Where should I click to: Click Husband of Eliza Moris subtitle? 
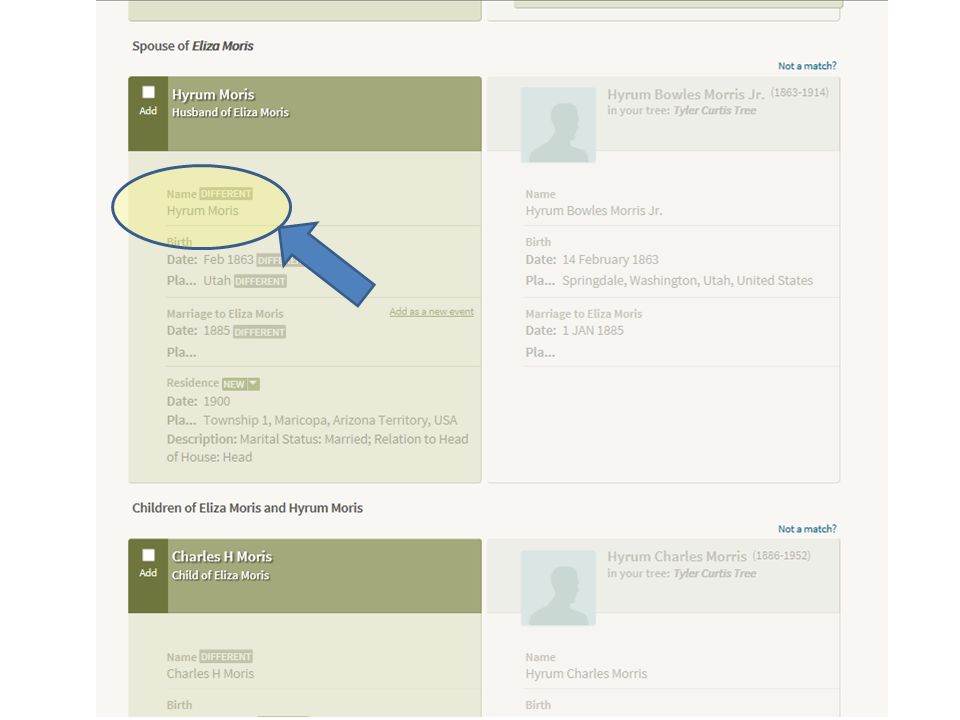point(230,113)
